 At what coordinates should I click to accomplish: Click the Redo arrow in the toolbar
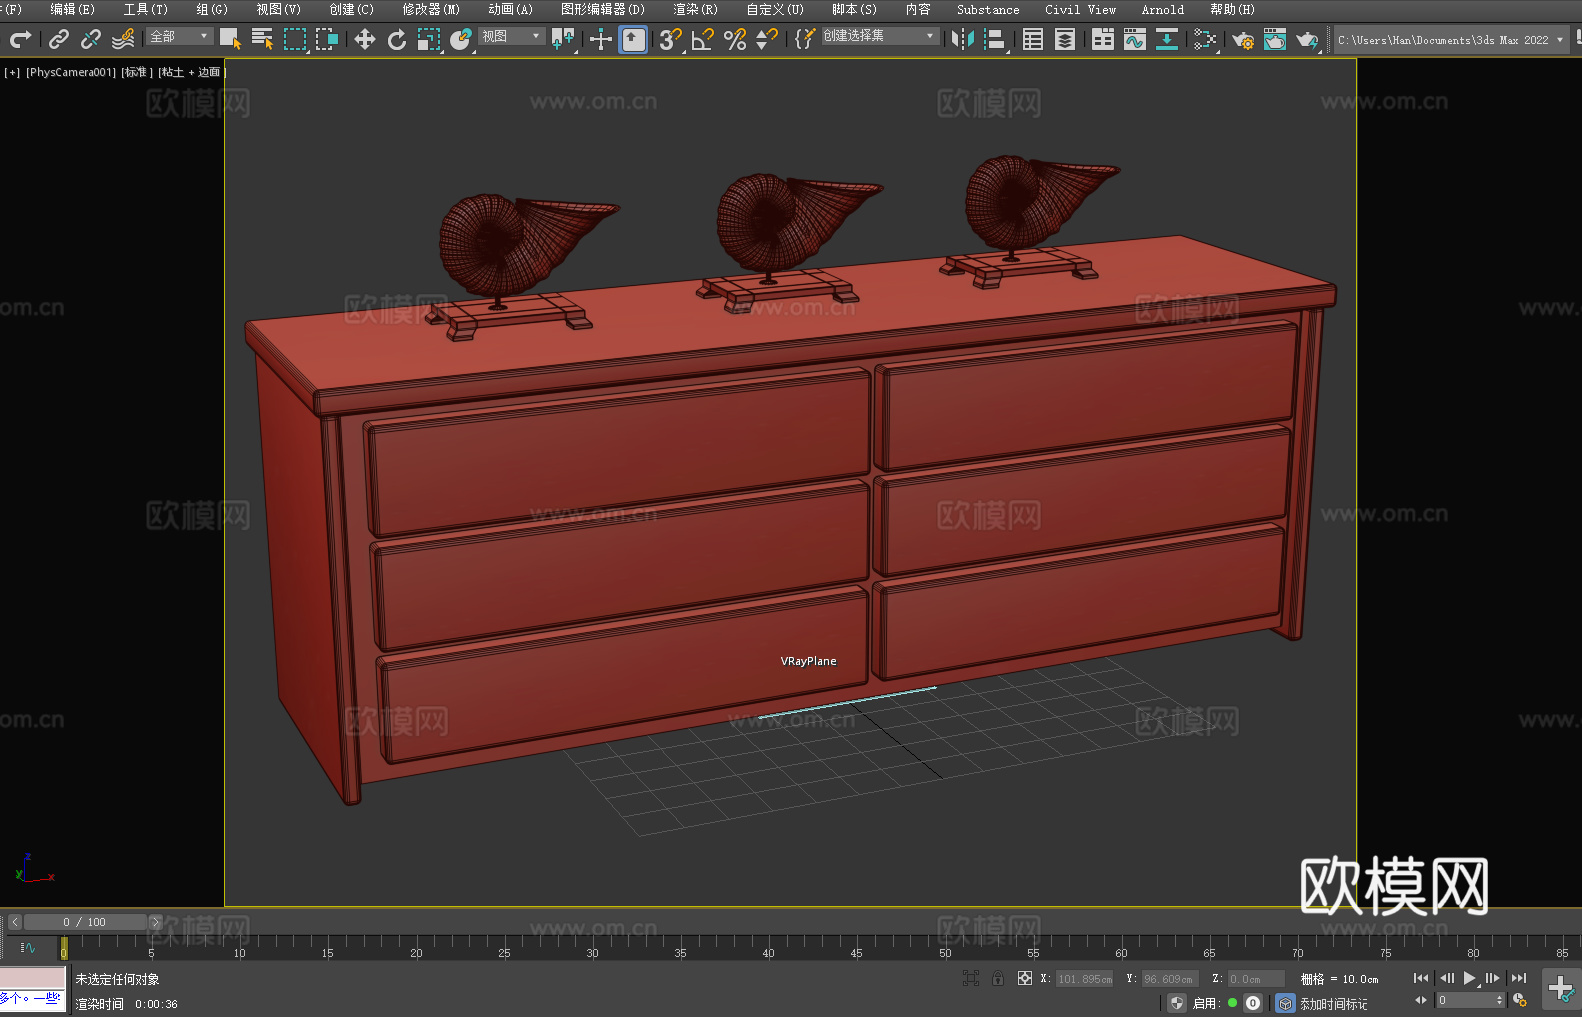click(x=20, y=39)
